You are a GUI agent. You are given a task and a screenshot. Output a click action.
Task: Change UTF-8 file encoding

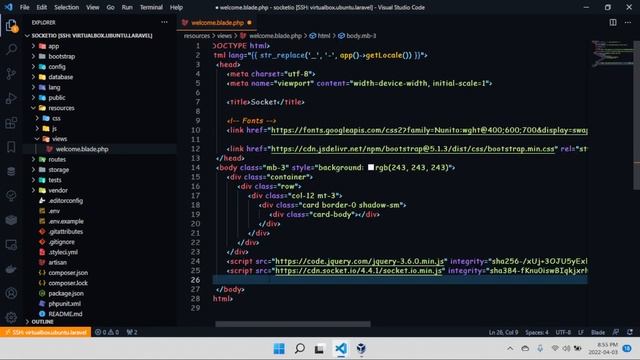pos(563,332)
